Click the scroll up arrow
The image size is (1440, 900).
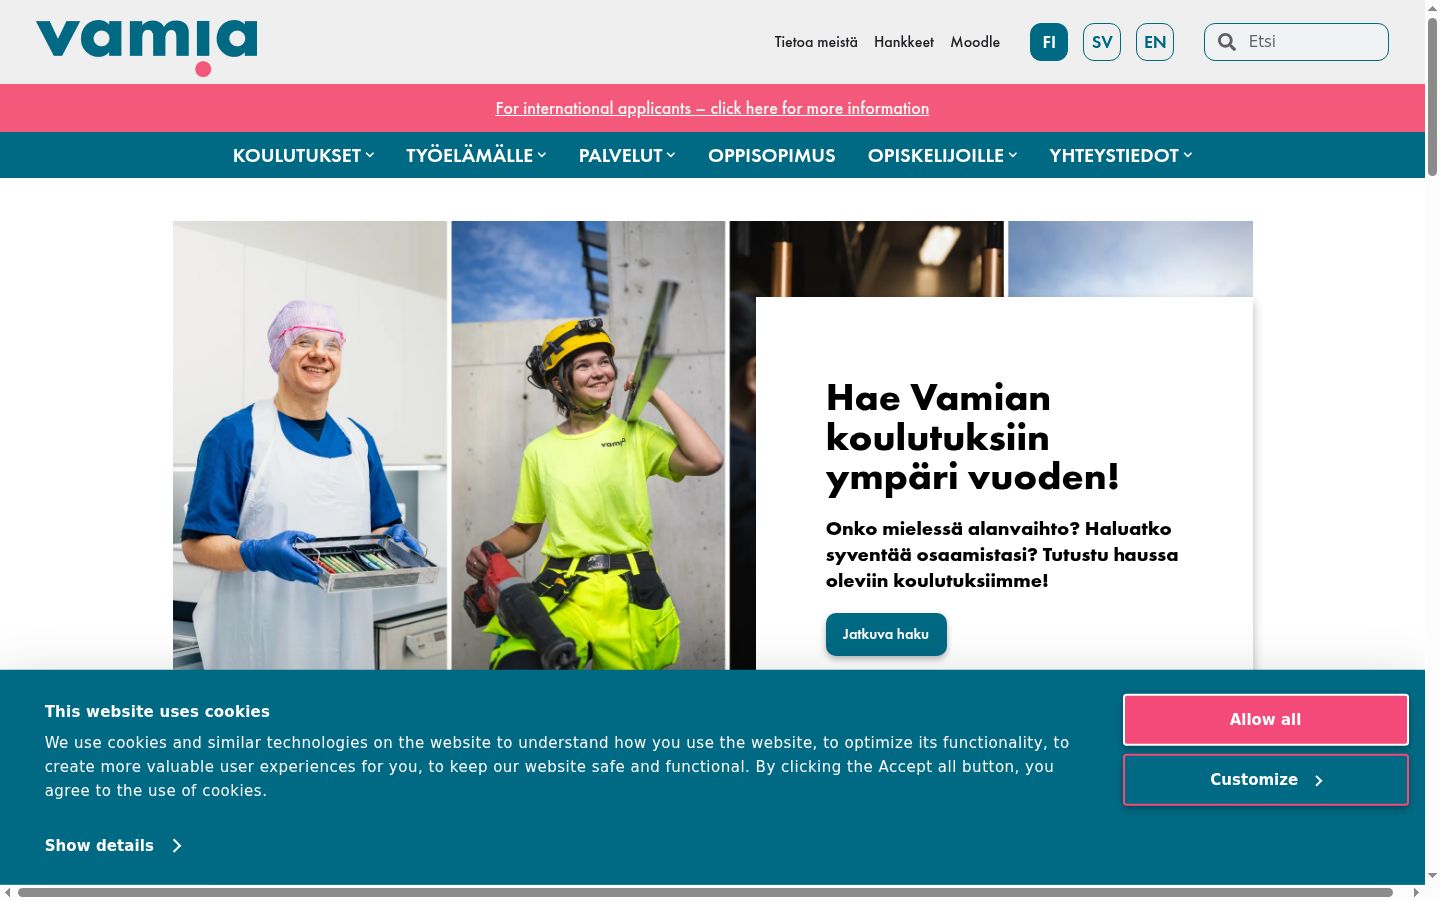(1432, 7)
